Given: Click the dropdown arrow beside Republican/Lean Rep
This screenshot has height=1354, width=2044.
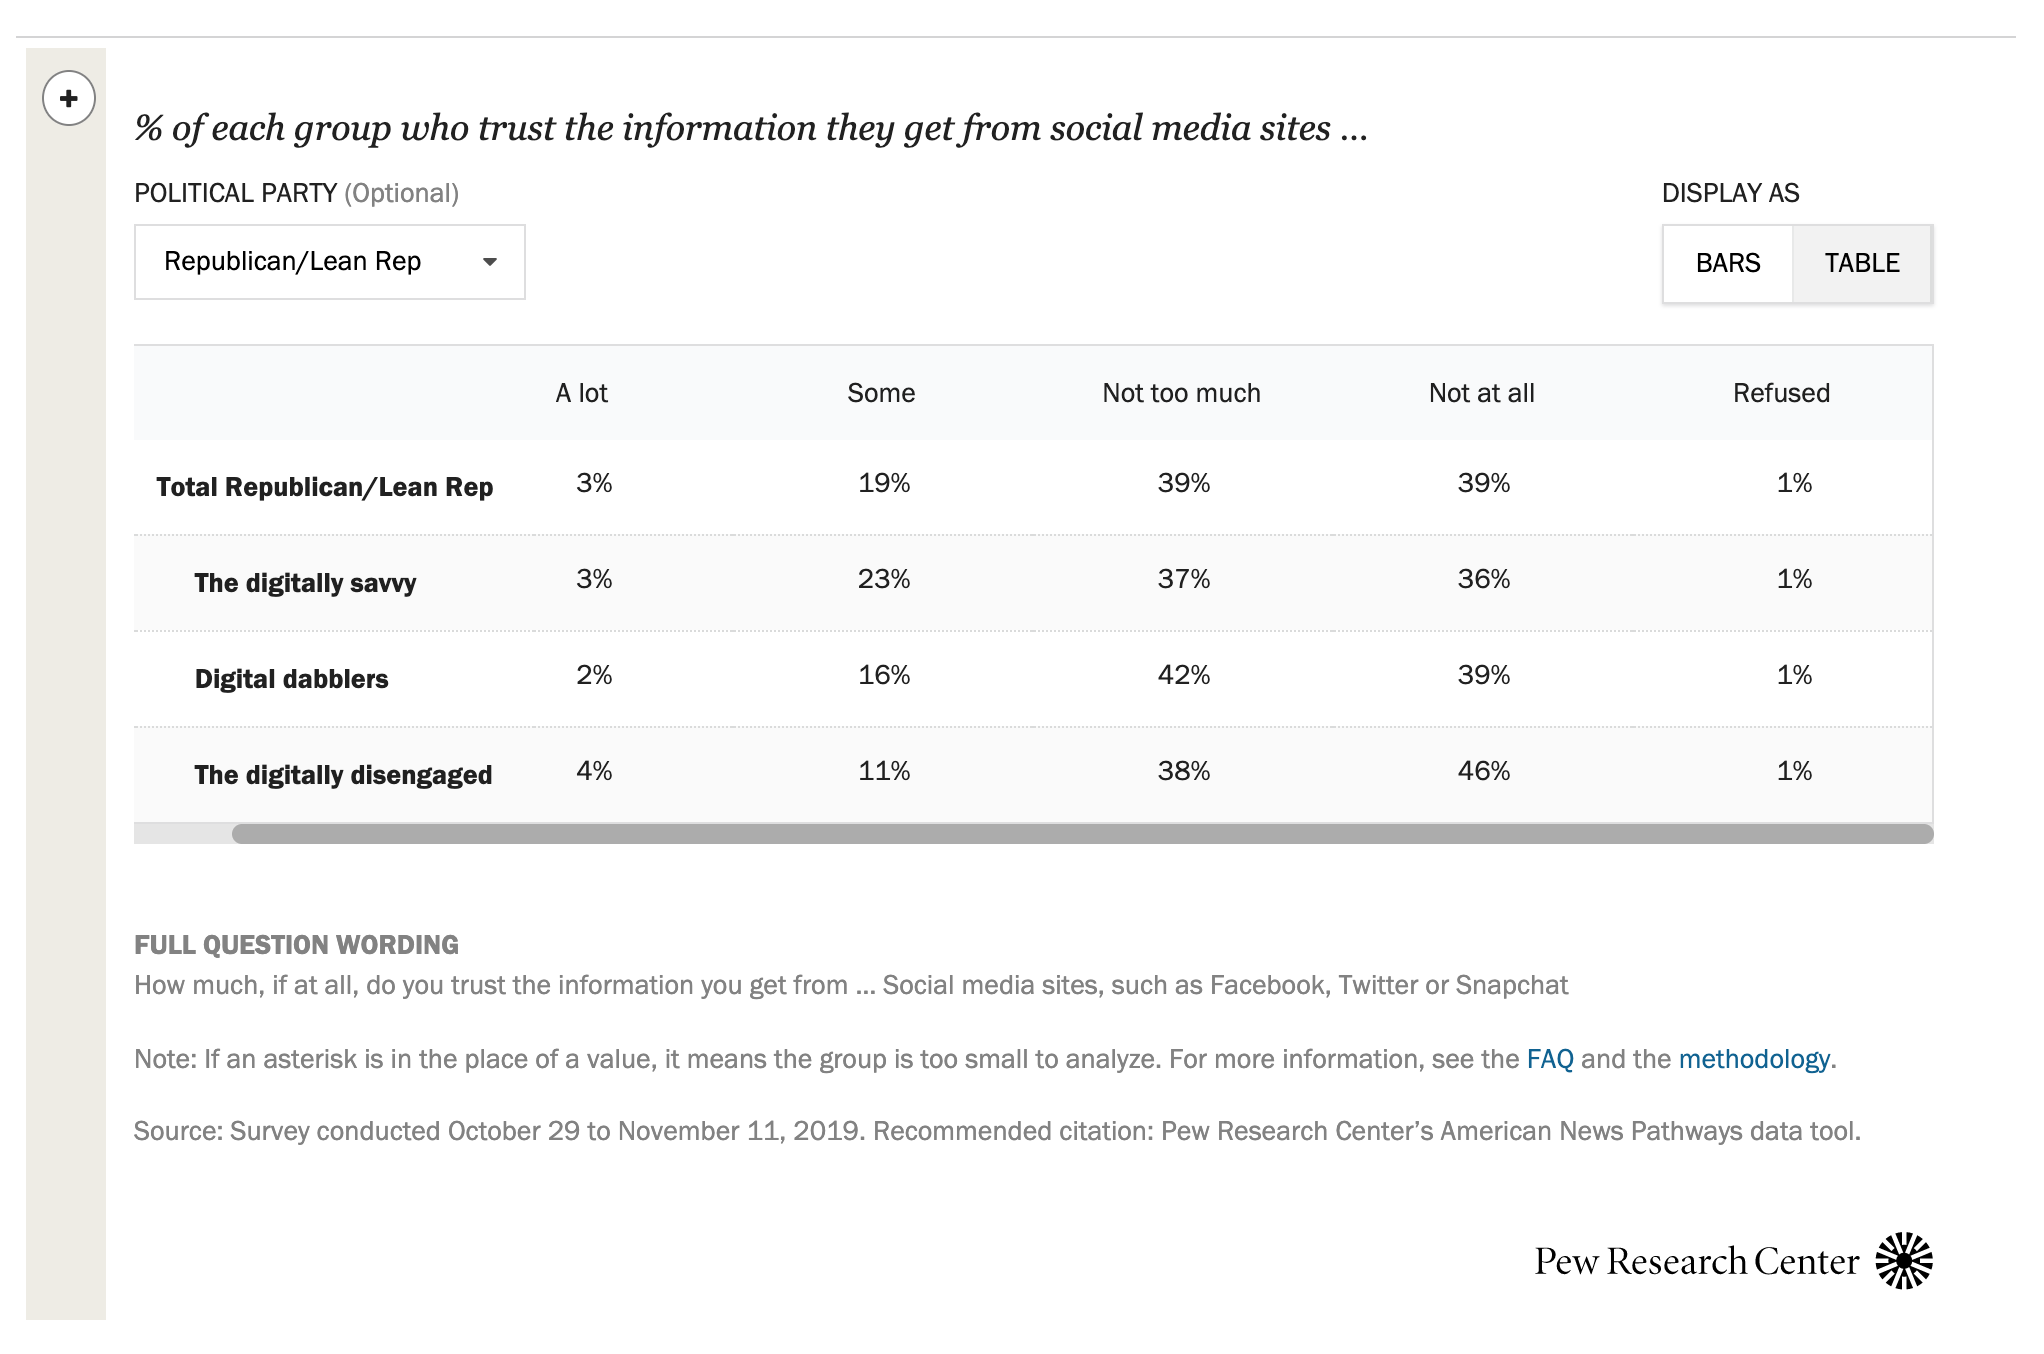Looking at the screenshot, I should 490,262.
